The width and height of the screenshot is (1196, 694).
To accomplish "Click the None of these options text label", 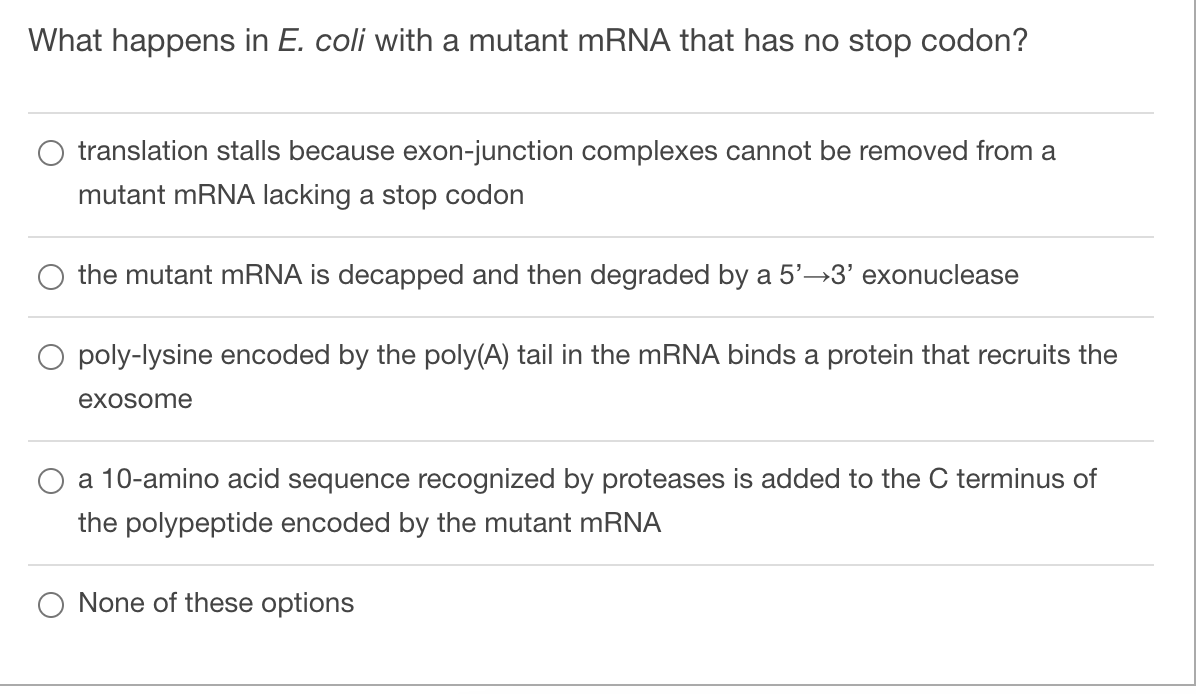I will 215,603.
